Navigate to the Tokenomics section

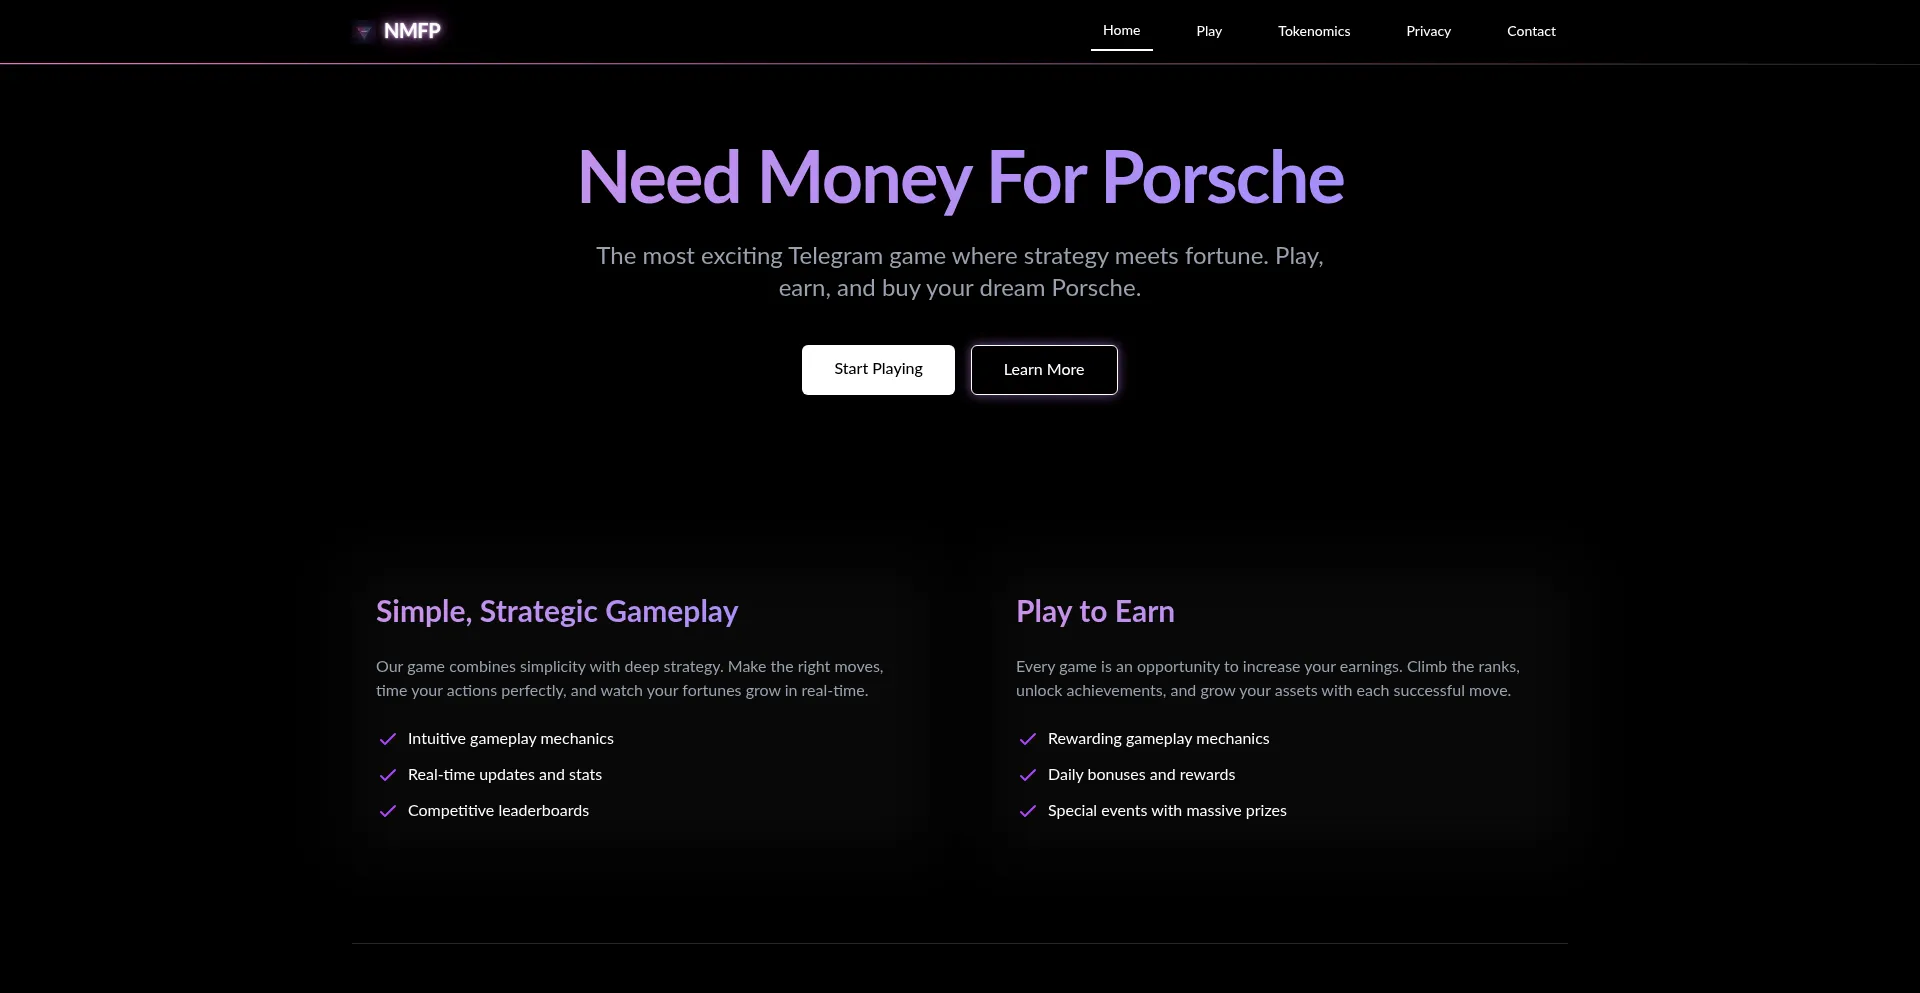tap(1313, 31)
